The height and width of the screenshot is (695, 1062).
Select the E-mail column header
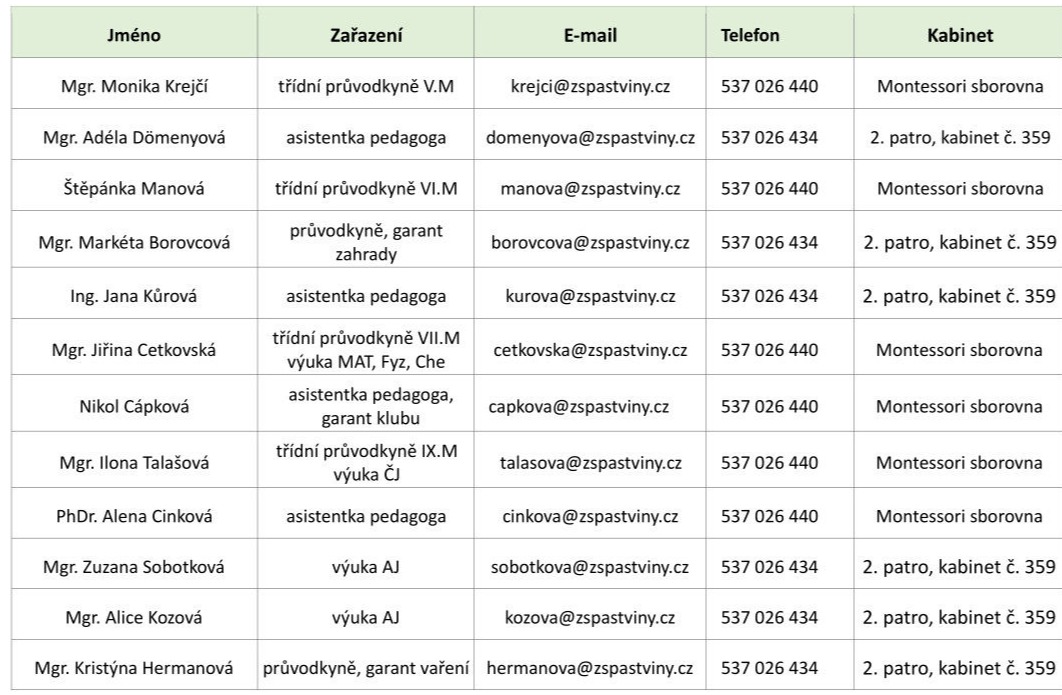[x=590, y=35]
